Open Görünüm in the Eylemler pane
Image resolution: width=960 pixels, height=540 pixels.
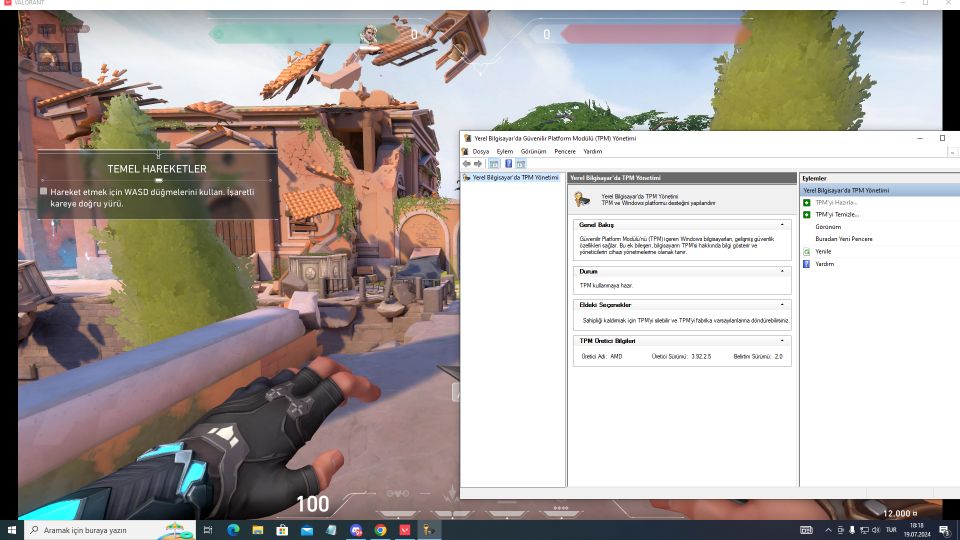(x=828, y=227)
